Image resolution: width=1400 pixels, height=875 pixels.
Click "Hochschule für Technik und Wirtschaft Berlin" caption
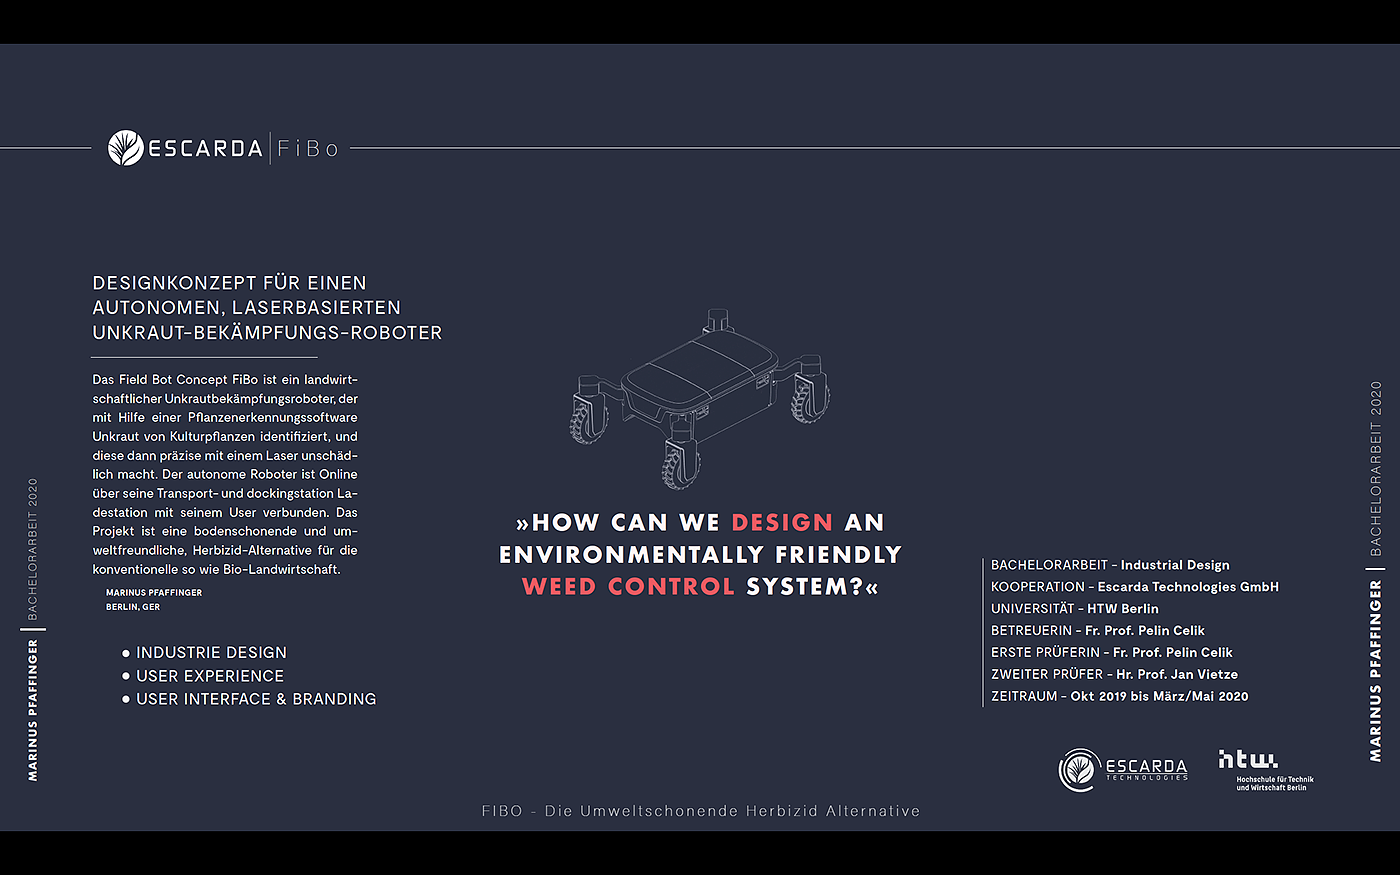[x=1275, y=783]
